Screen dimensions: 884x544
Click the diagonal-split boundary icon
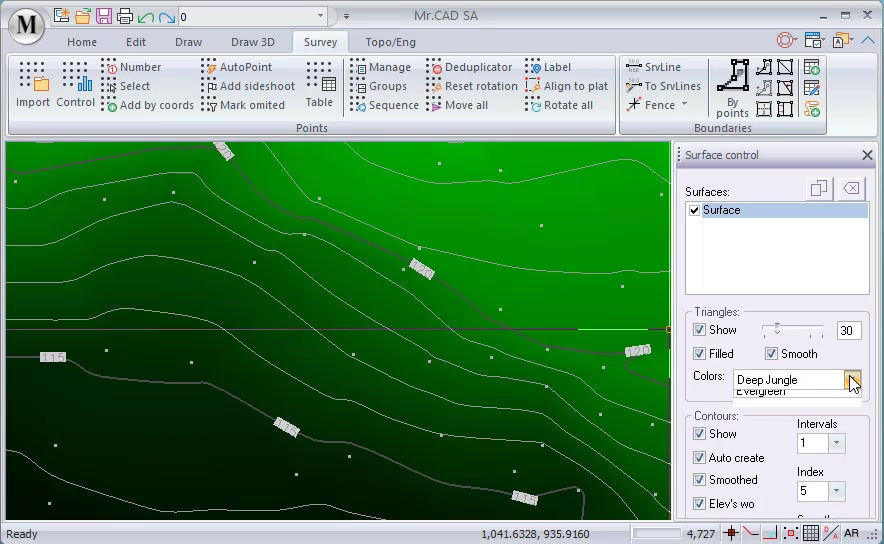(785, 68)
